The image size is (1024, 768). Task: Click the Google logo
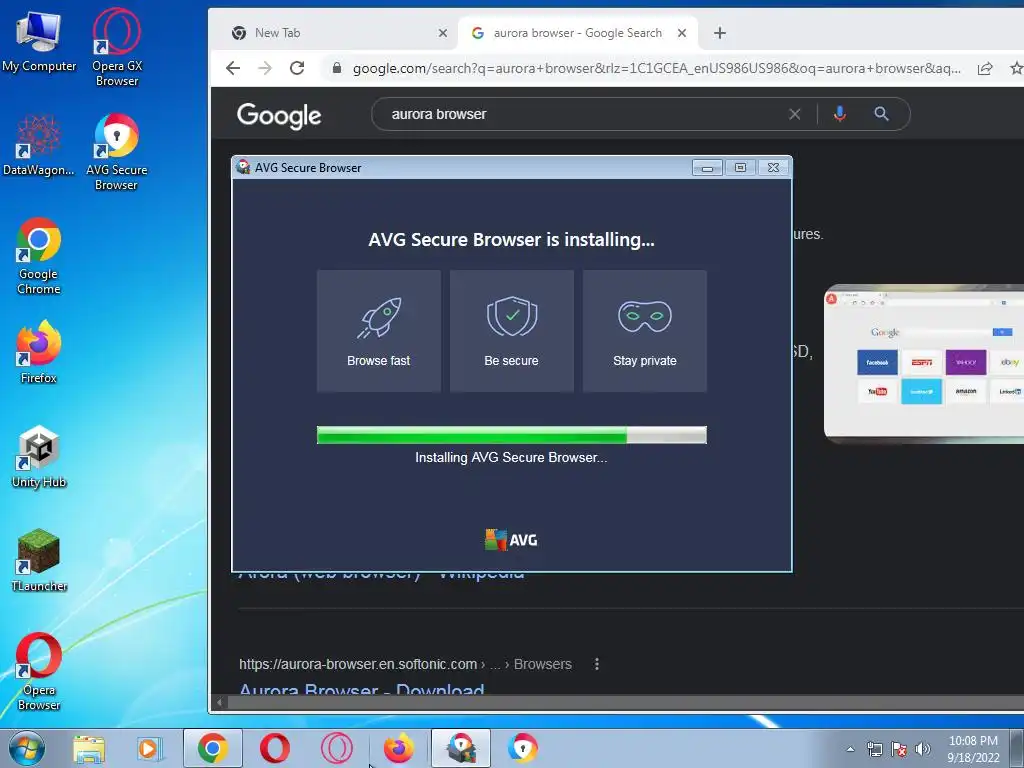279,116
